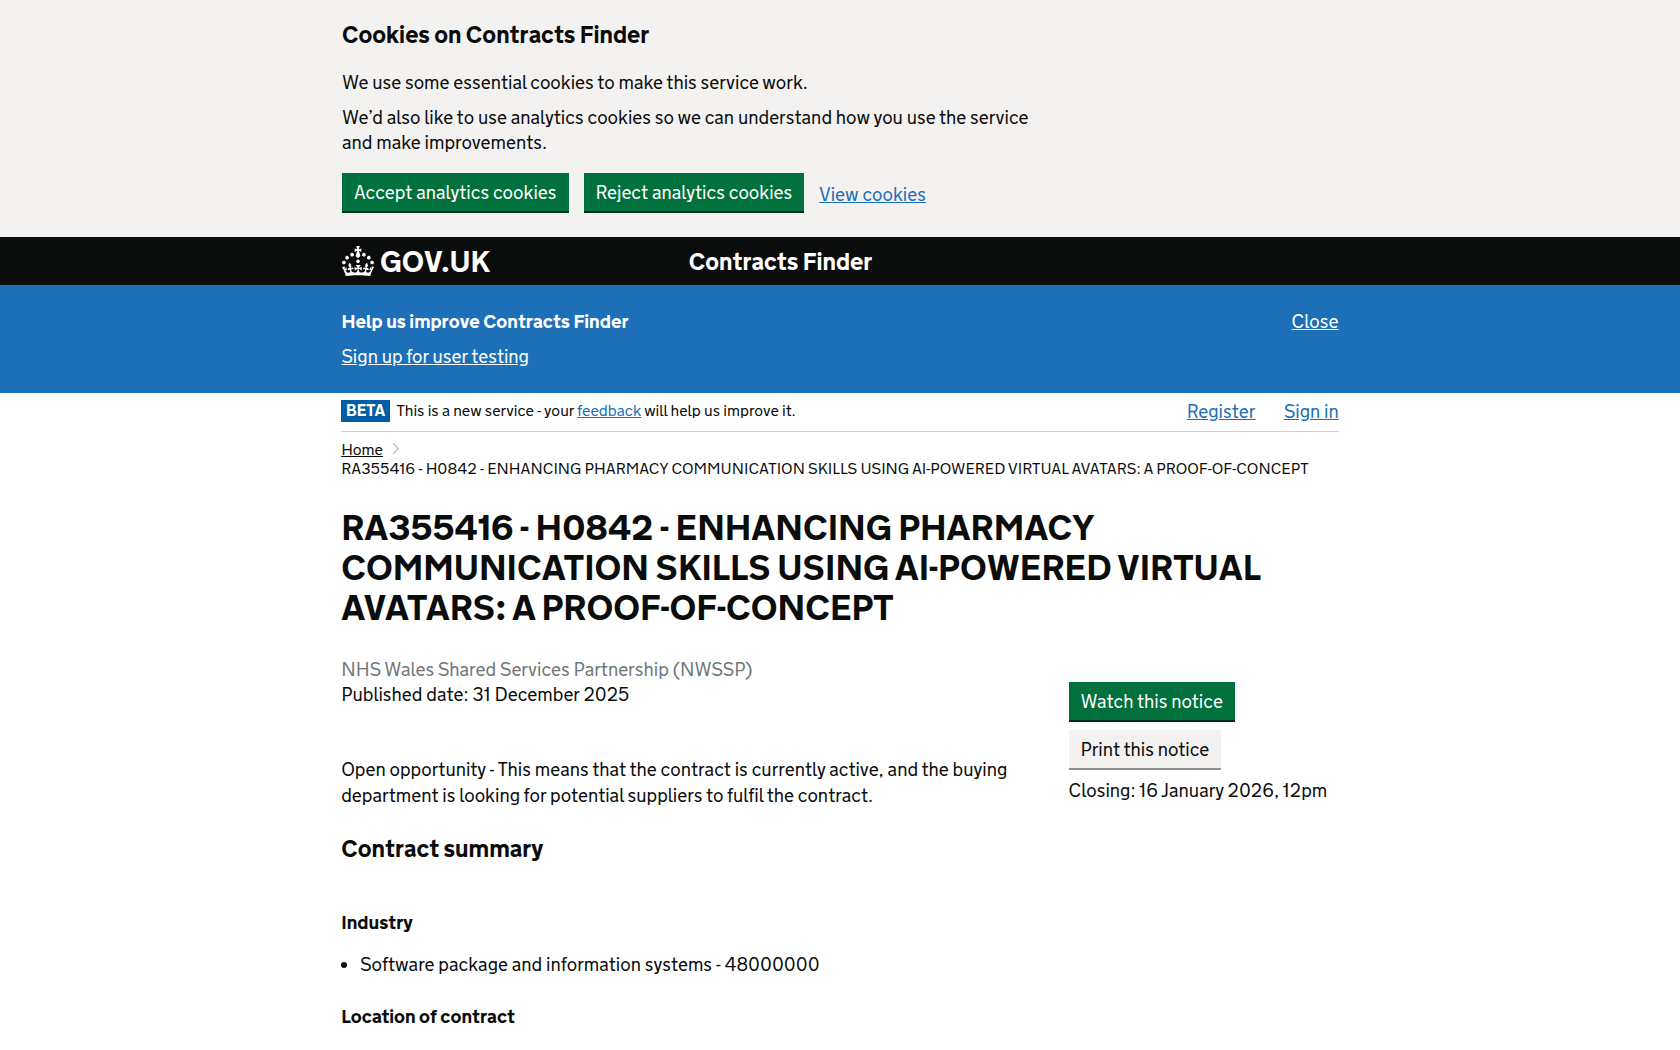
Task: Watch this notice
Action: coord(1151,702)
